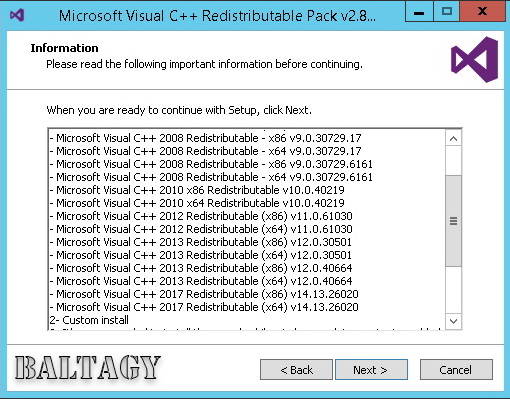Click the 2010 x64 Redistributable v10.0.40219 line
This screenshot has height=400, width=510.
coord(197,203)
